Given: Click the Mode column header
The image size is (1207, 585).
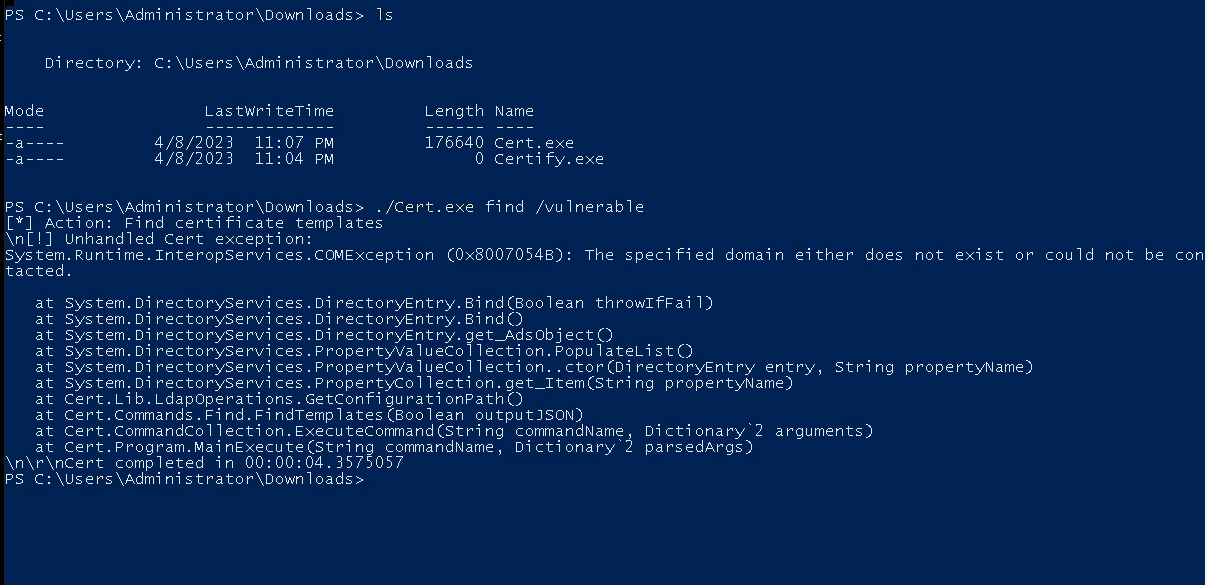Looking at the screenshot, I should click(24, 111).
